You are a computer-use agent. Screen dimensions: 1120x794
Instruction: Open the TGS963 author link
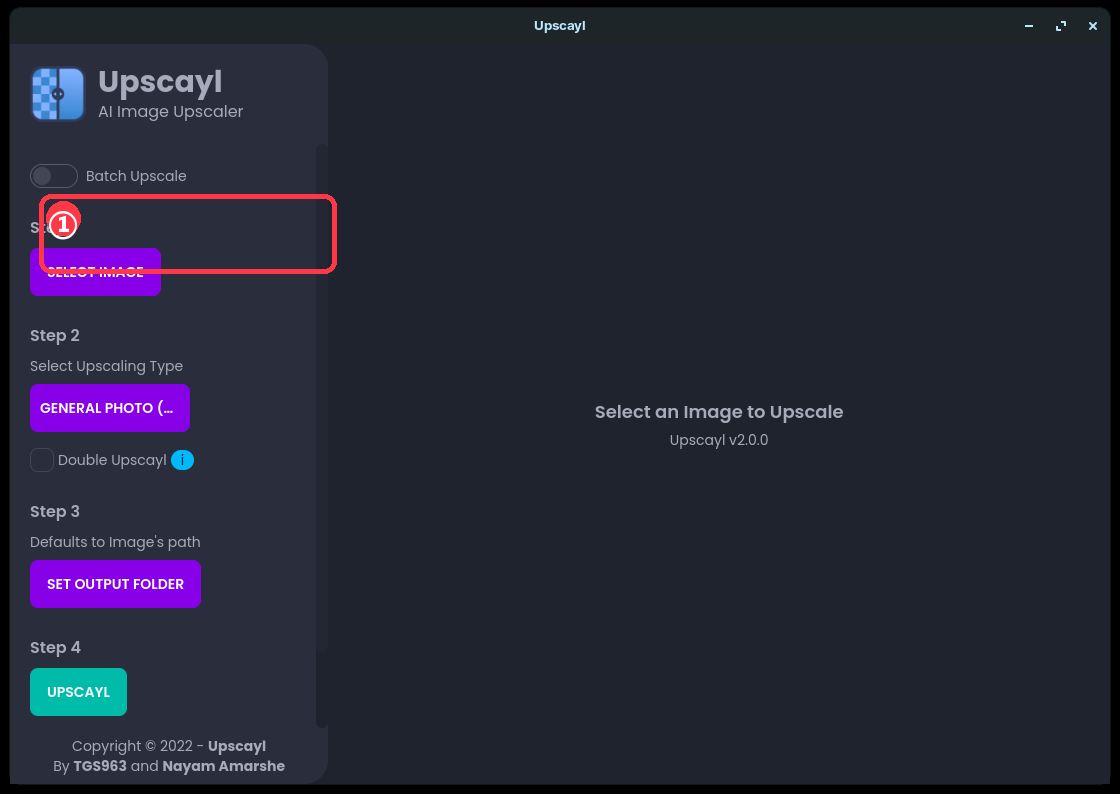100,766
